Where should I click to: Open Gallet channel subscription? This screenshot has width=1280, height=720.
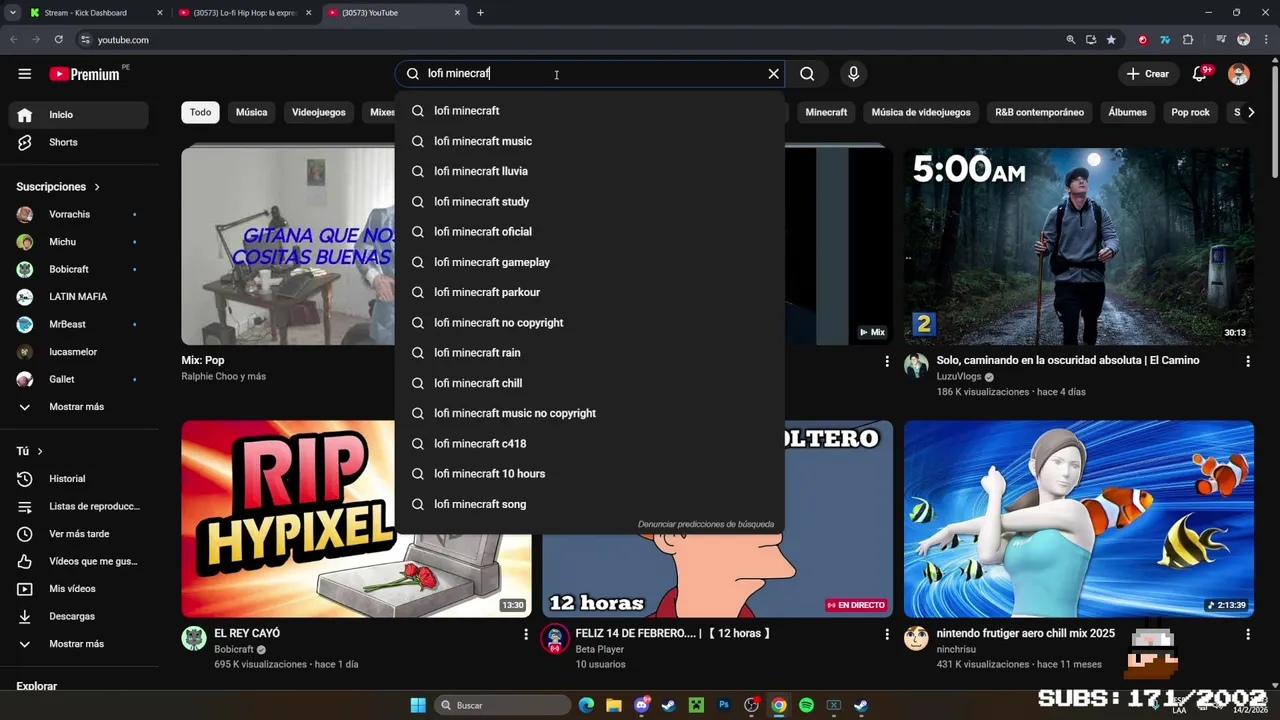(x=78, y=379)
